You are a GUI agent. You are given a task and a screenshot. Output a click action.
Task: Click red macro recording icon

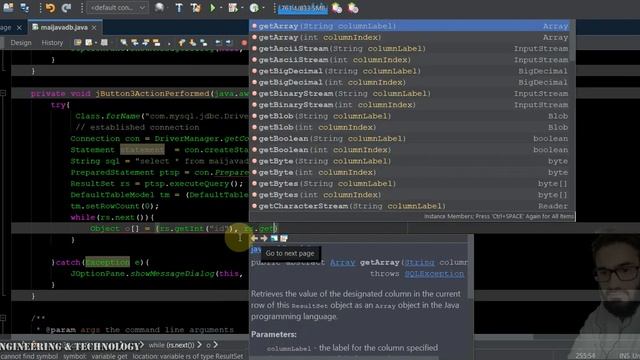coord(244,42)
